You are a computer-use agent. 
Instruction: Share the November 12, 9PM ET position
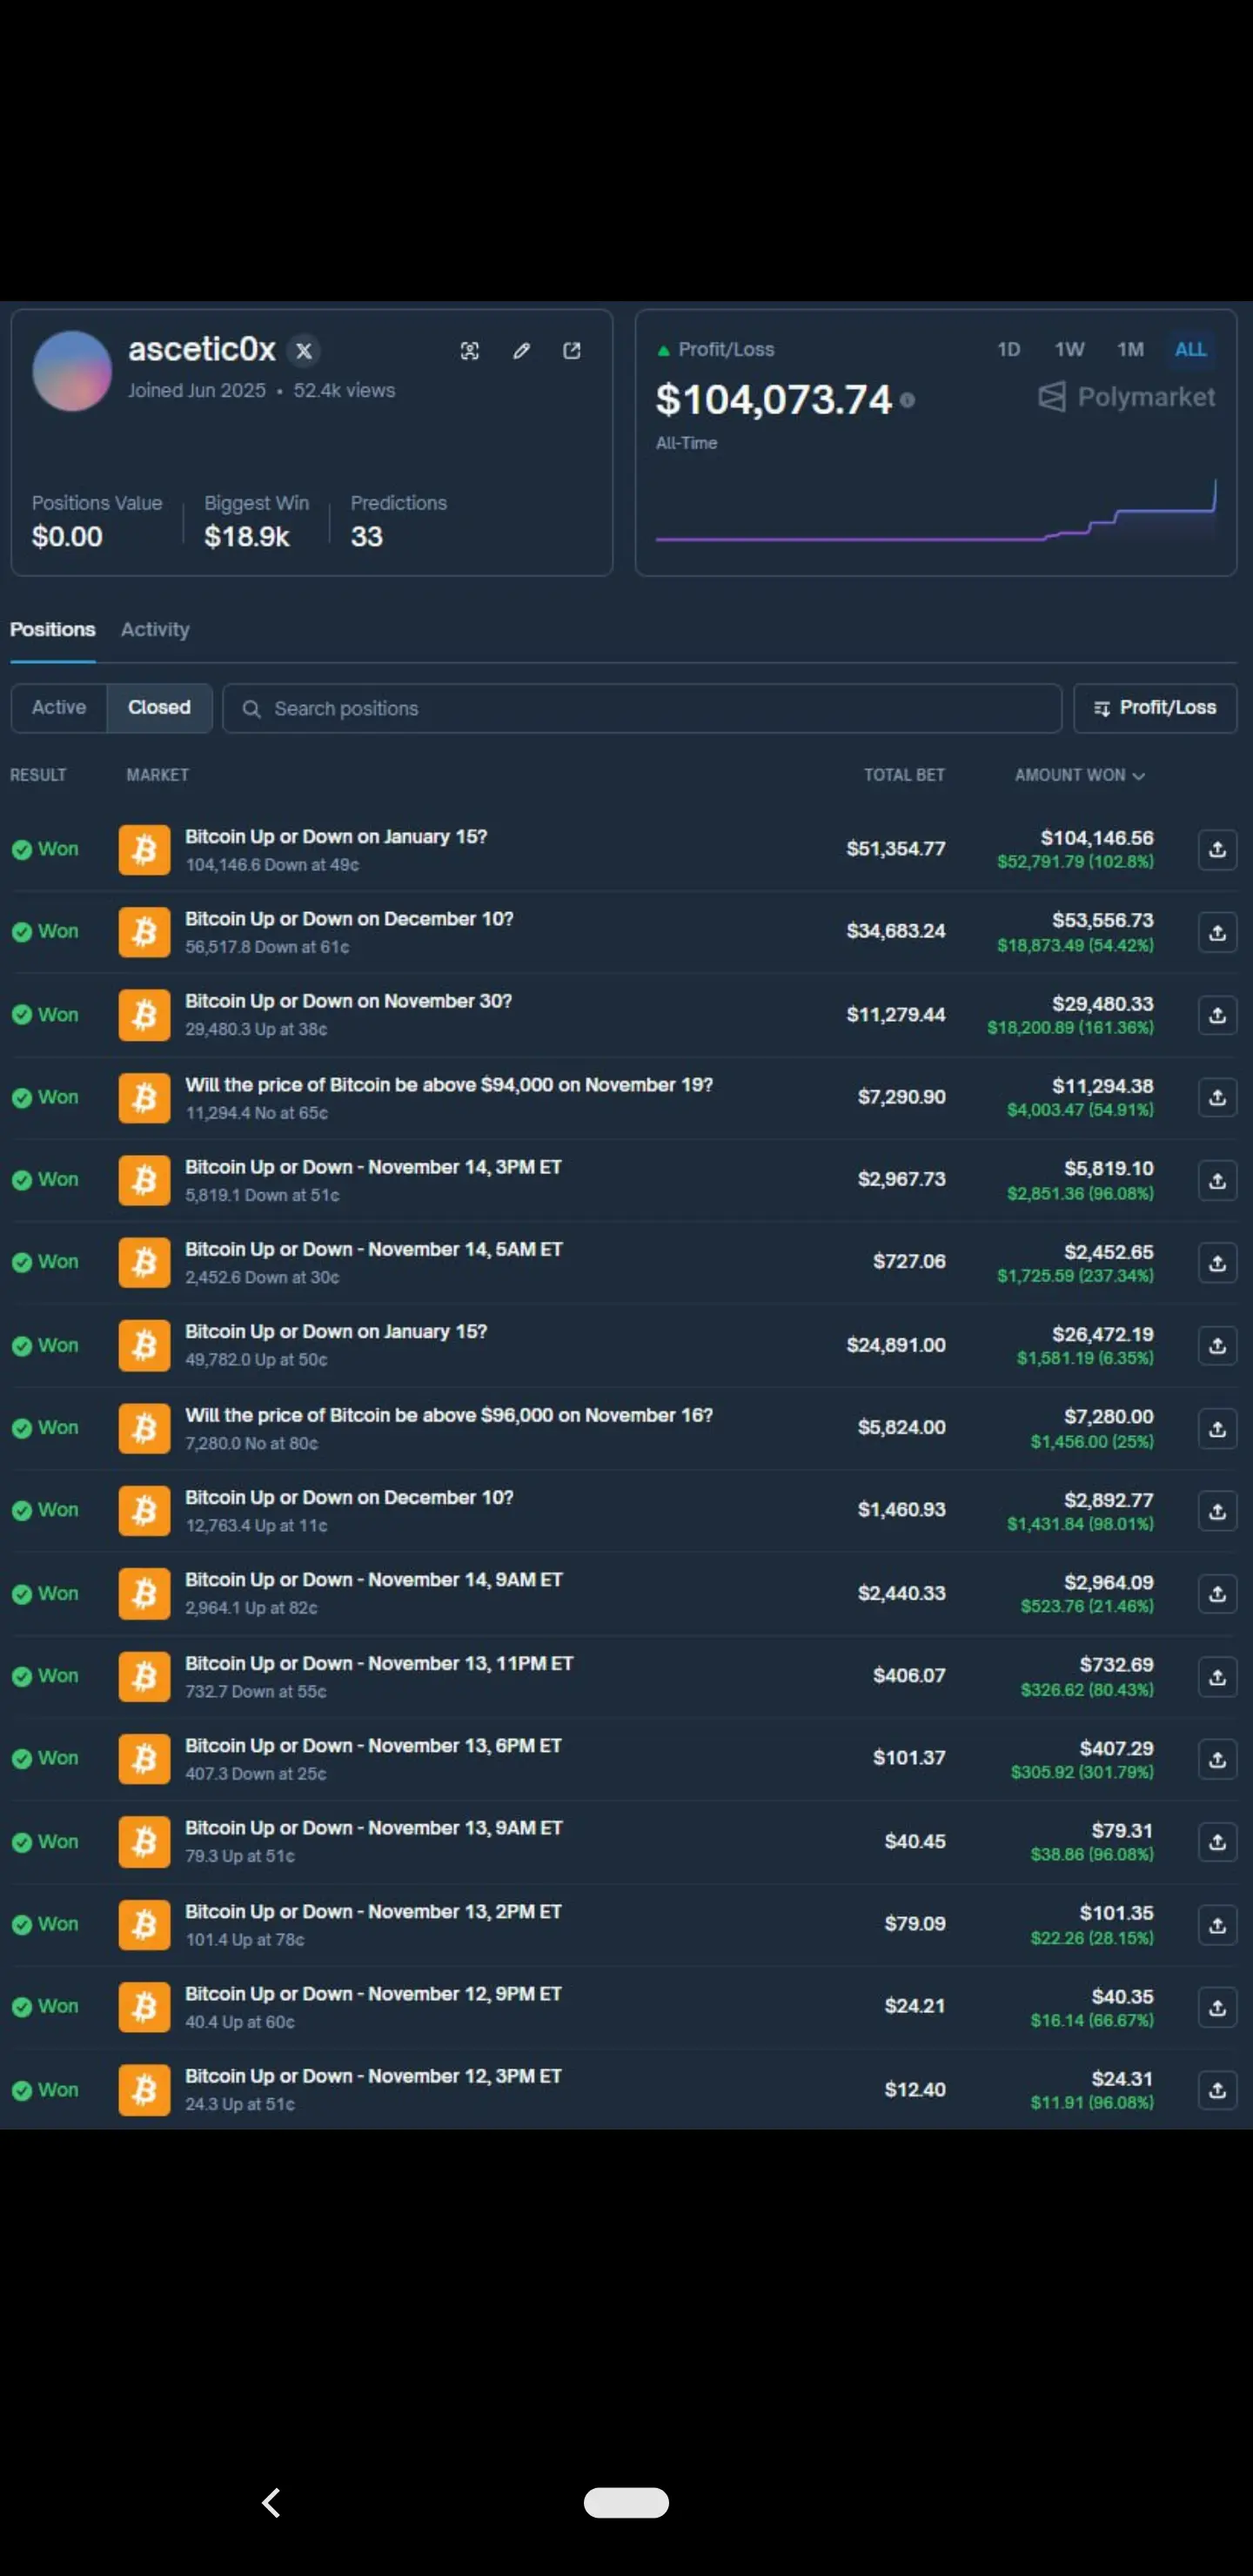[x=1217, y=2007]
